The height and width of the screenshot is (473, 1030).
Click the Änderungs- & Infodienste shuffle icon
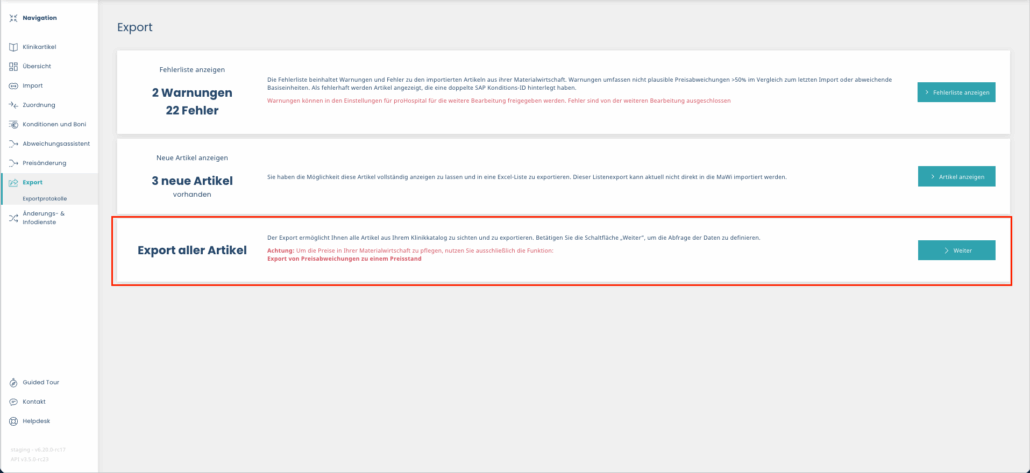pyautogui.click(x=12, y=217)
